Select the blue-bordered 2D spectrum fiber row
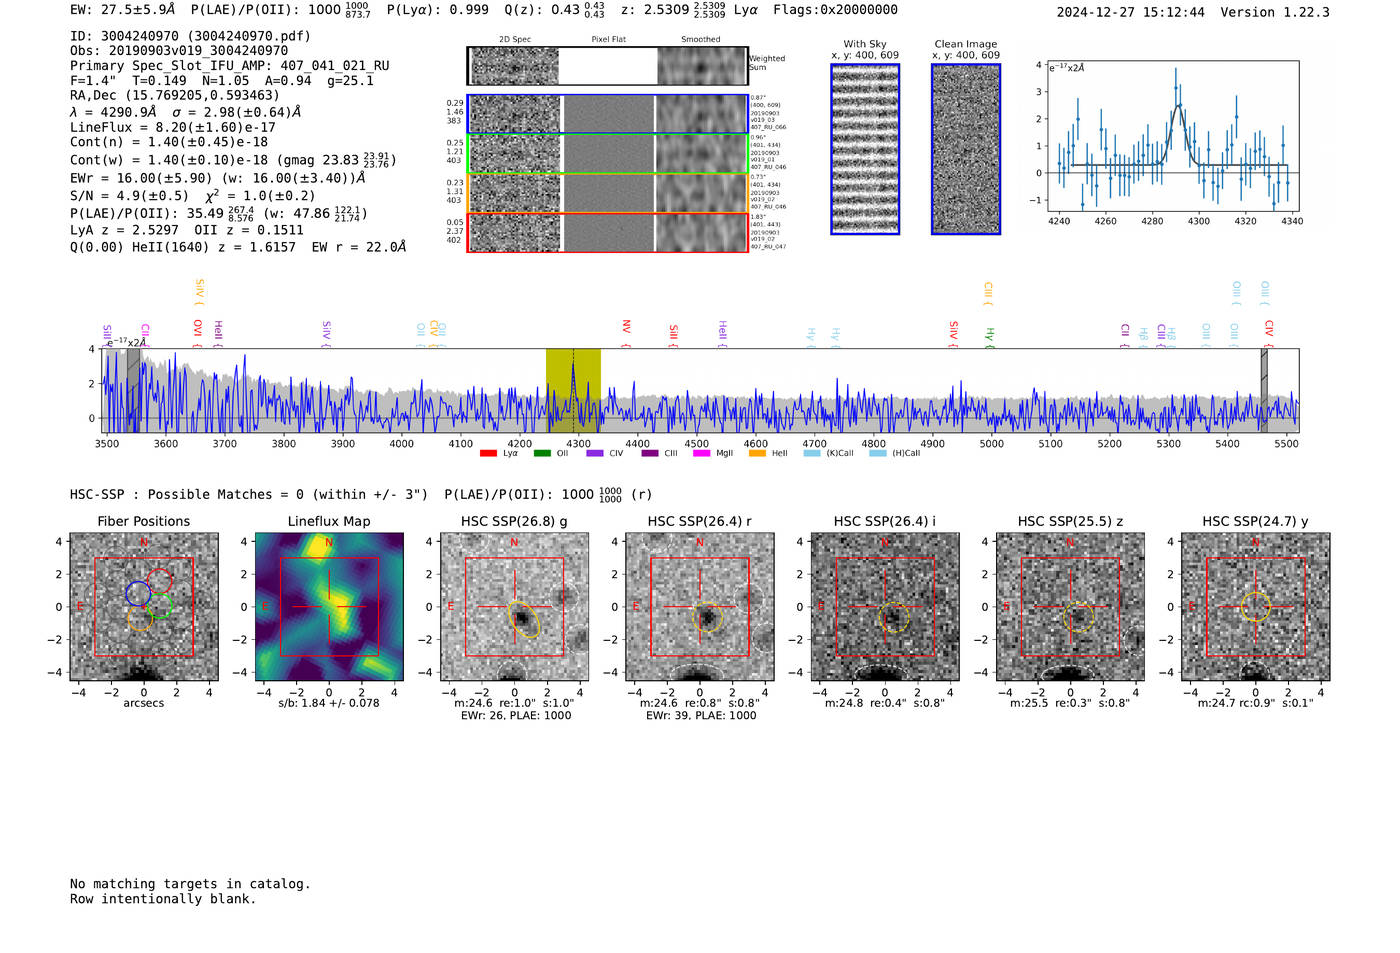 pos(607,114)
